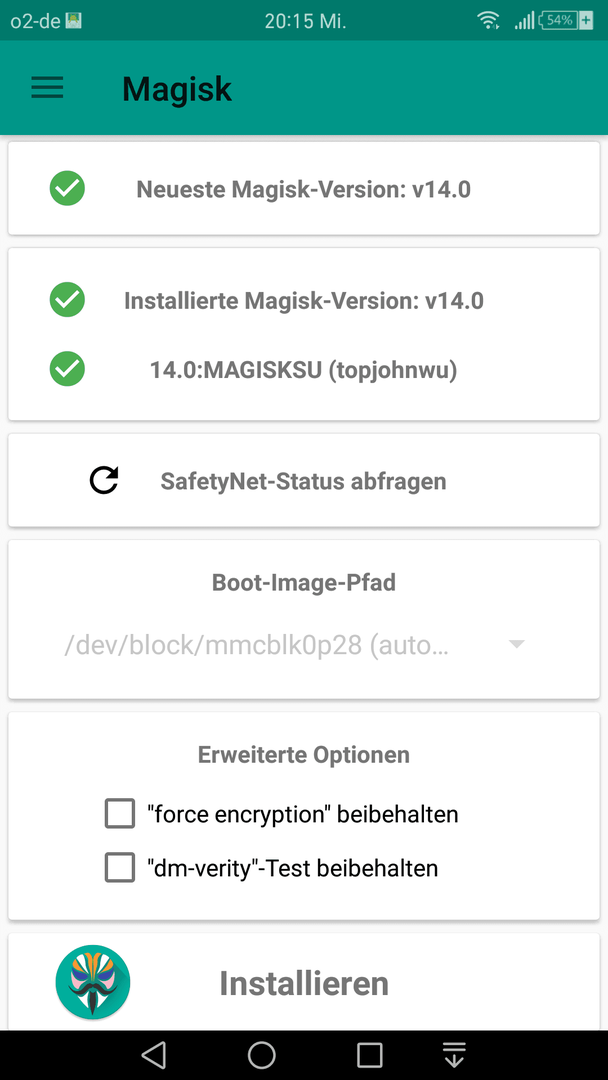This screenshot has height=1080, width=608.
Task: Tap the Neueste Magisk-Version: v14.0 card
Action: pyautogui.click(x=304, y=188)
